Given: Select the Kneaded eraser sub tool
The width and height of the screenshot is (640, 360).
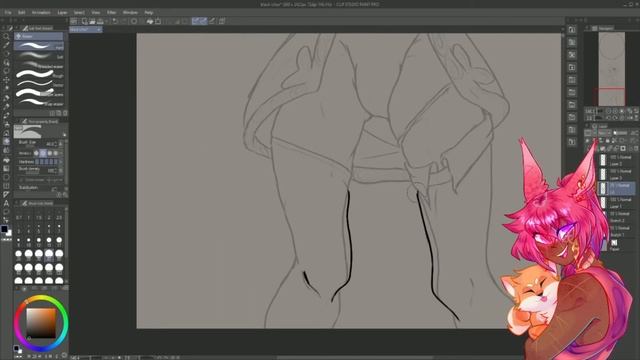Looking at the screenshot, I should click(x=39, y=65).
